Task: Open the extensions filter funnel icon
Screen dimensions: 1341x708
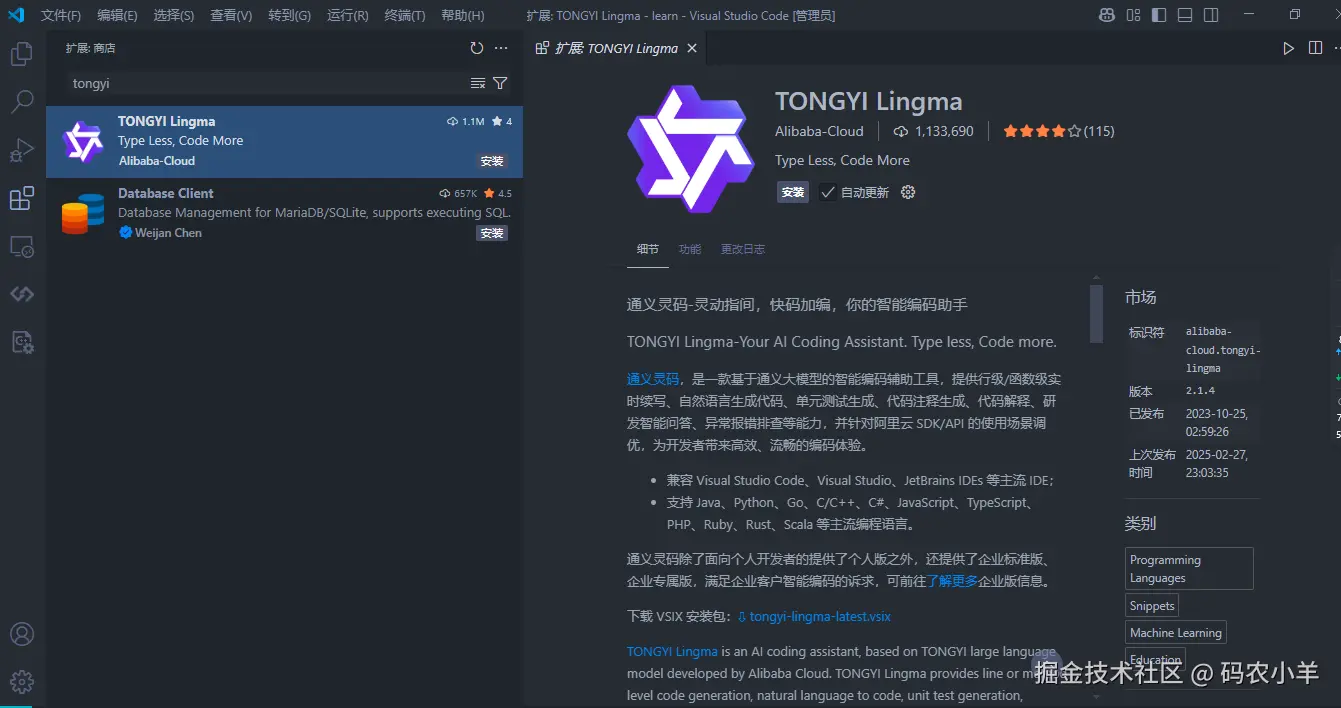Action: coord(500,83)
